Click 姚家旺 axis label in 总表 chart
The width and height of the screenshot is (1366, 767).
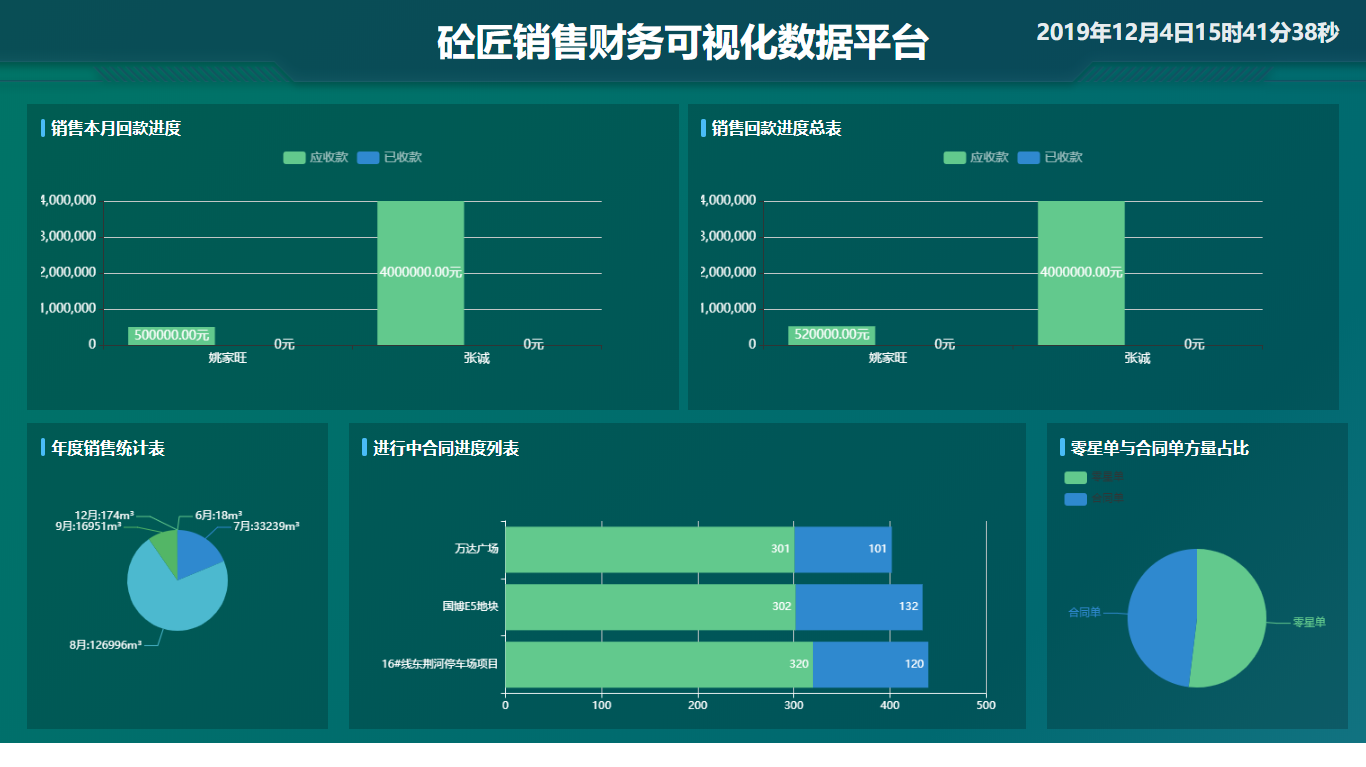point(888,358)
